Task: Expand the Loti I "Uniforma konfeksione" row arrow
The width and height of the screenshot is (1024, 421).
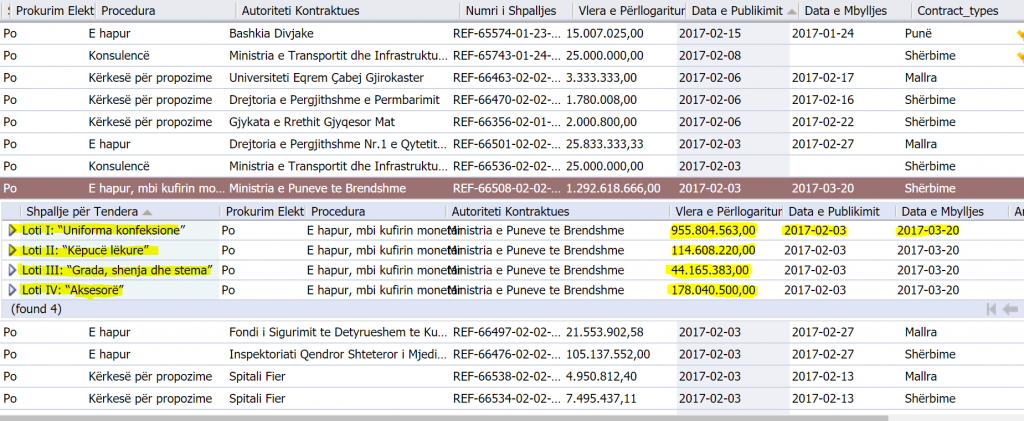Action: point(13,230)
